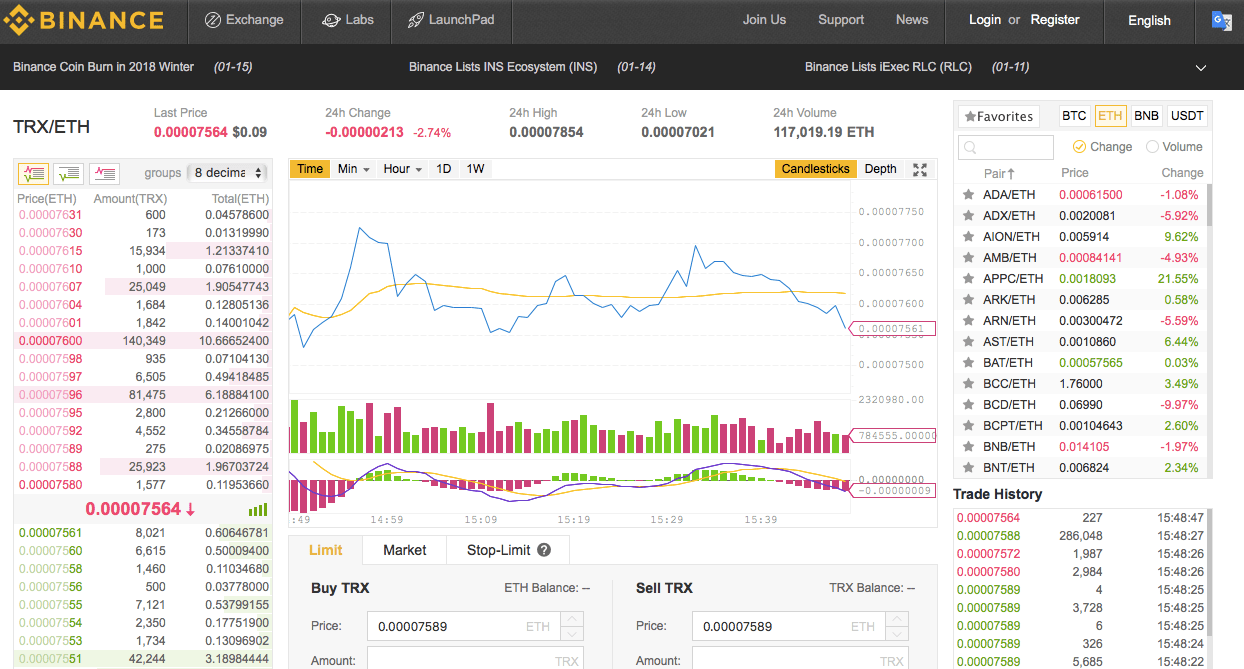Open the Labs page

pyautogui.click(x=348, y=20)
